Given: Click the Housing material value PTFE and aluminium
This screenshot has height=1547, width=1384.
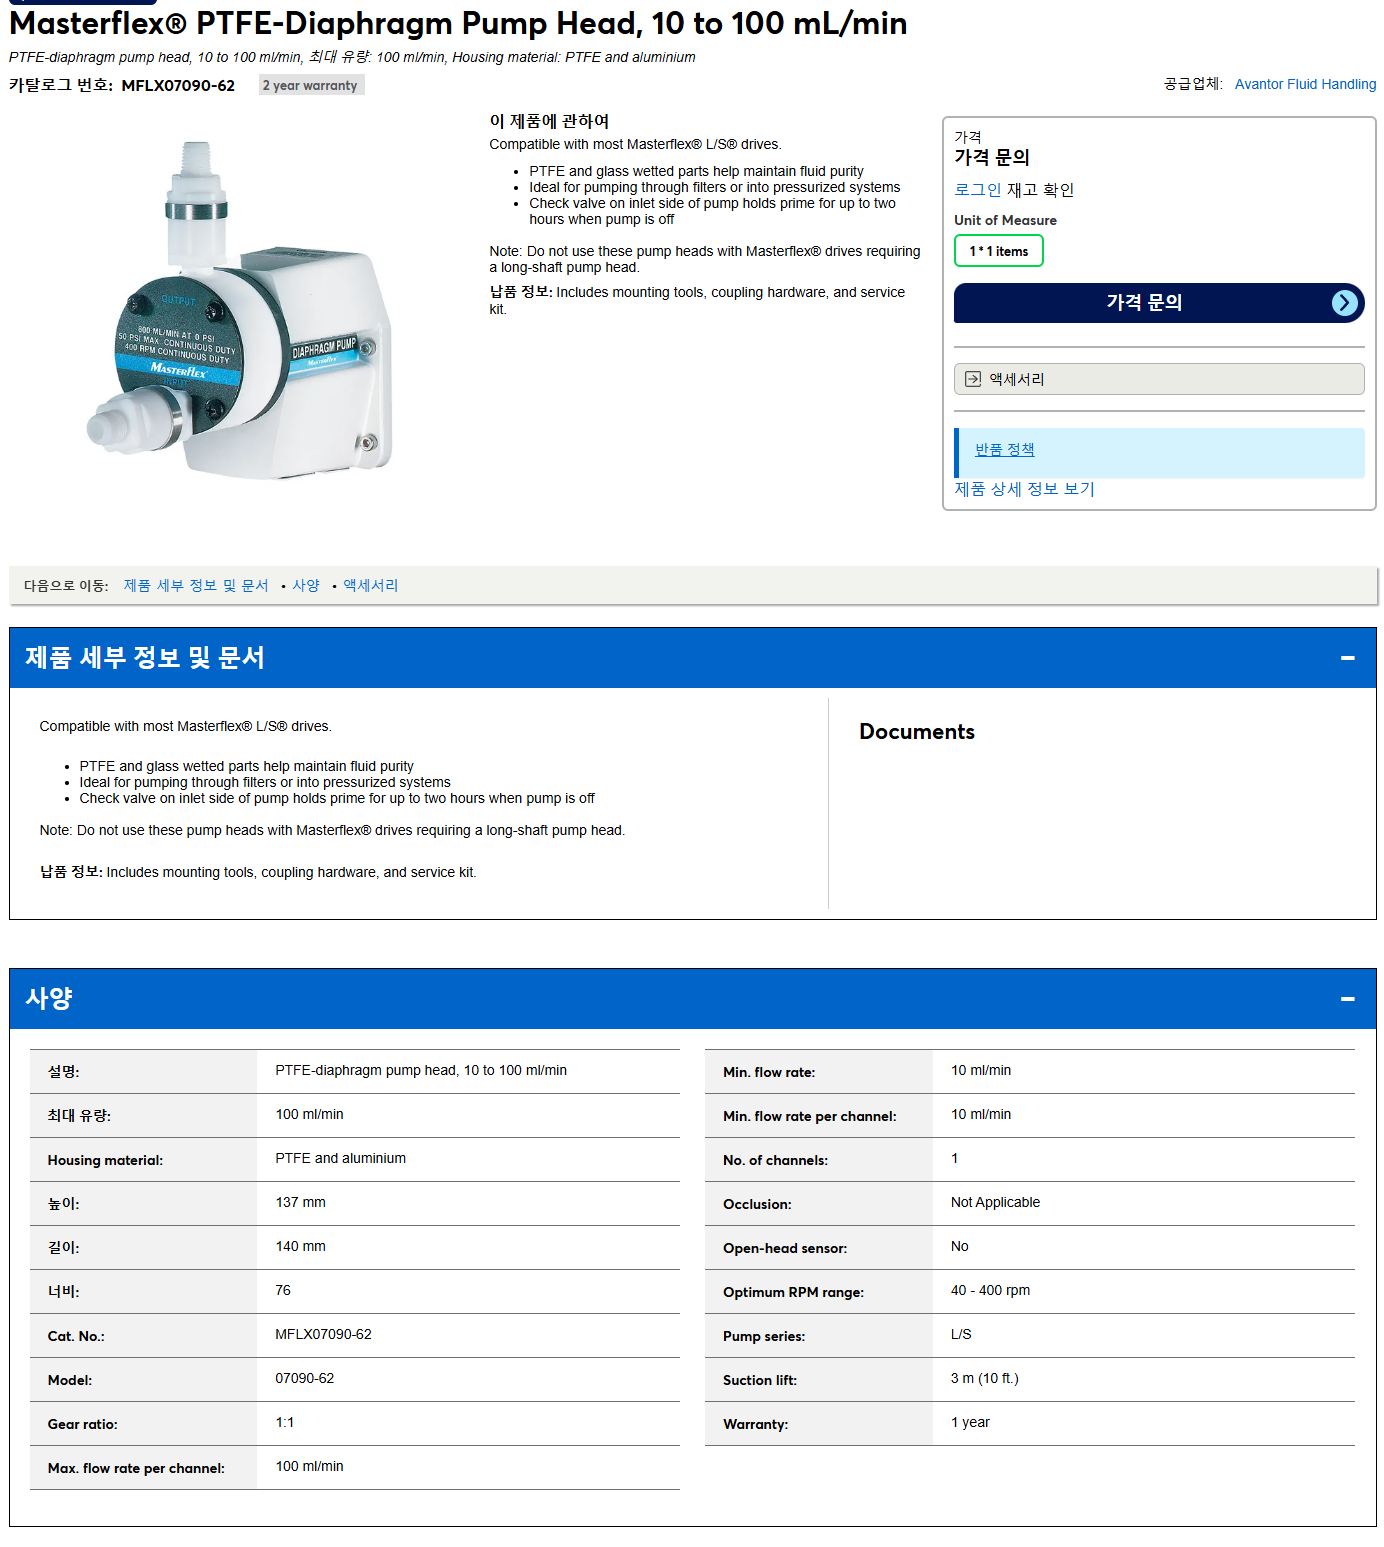Looking at the screenshot, I should pyautogui.click(x=341, y=1159).
